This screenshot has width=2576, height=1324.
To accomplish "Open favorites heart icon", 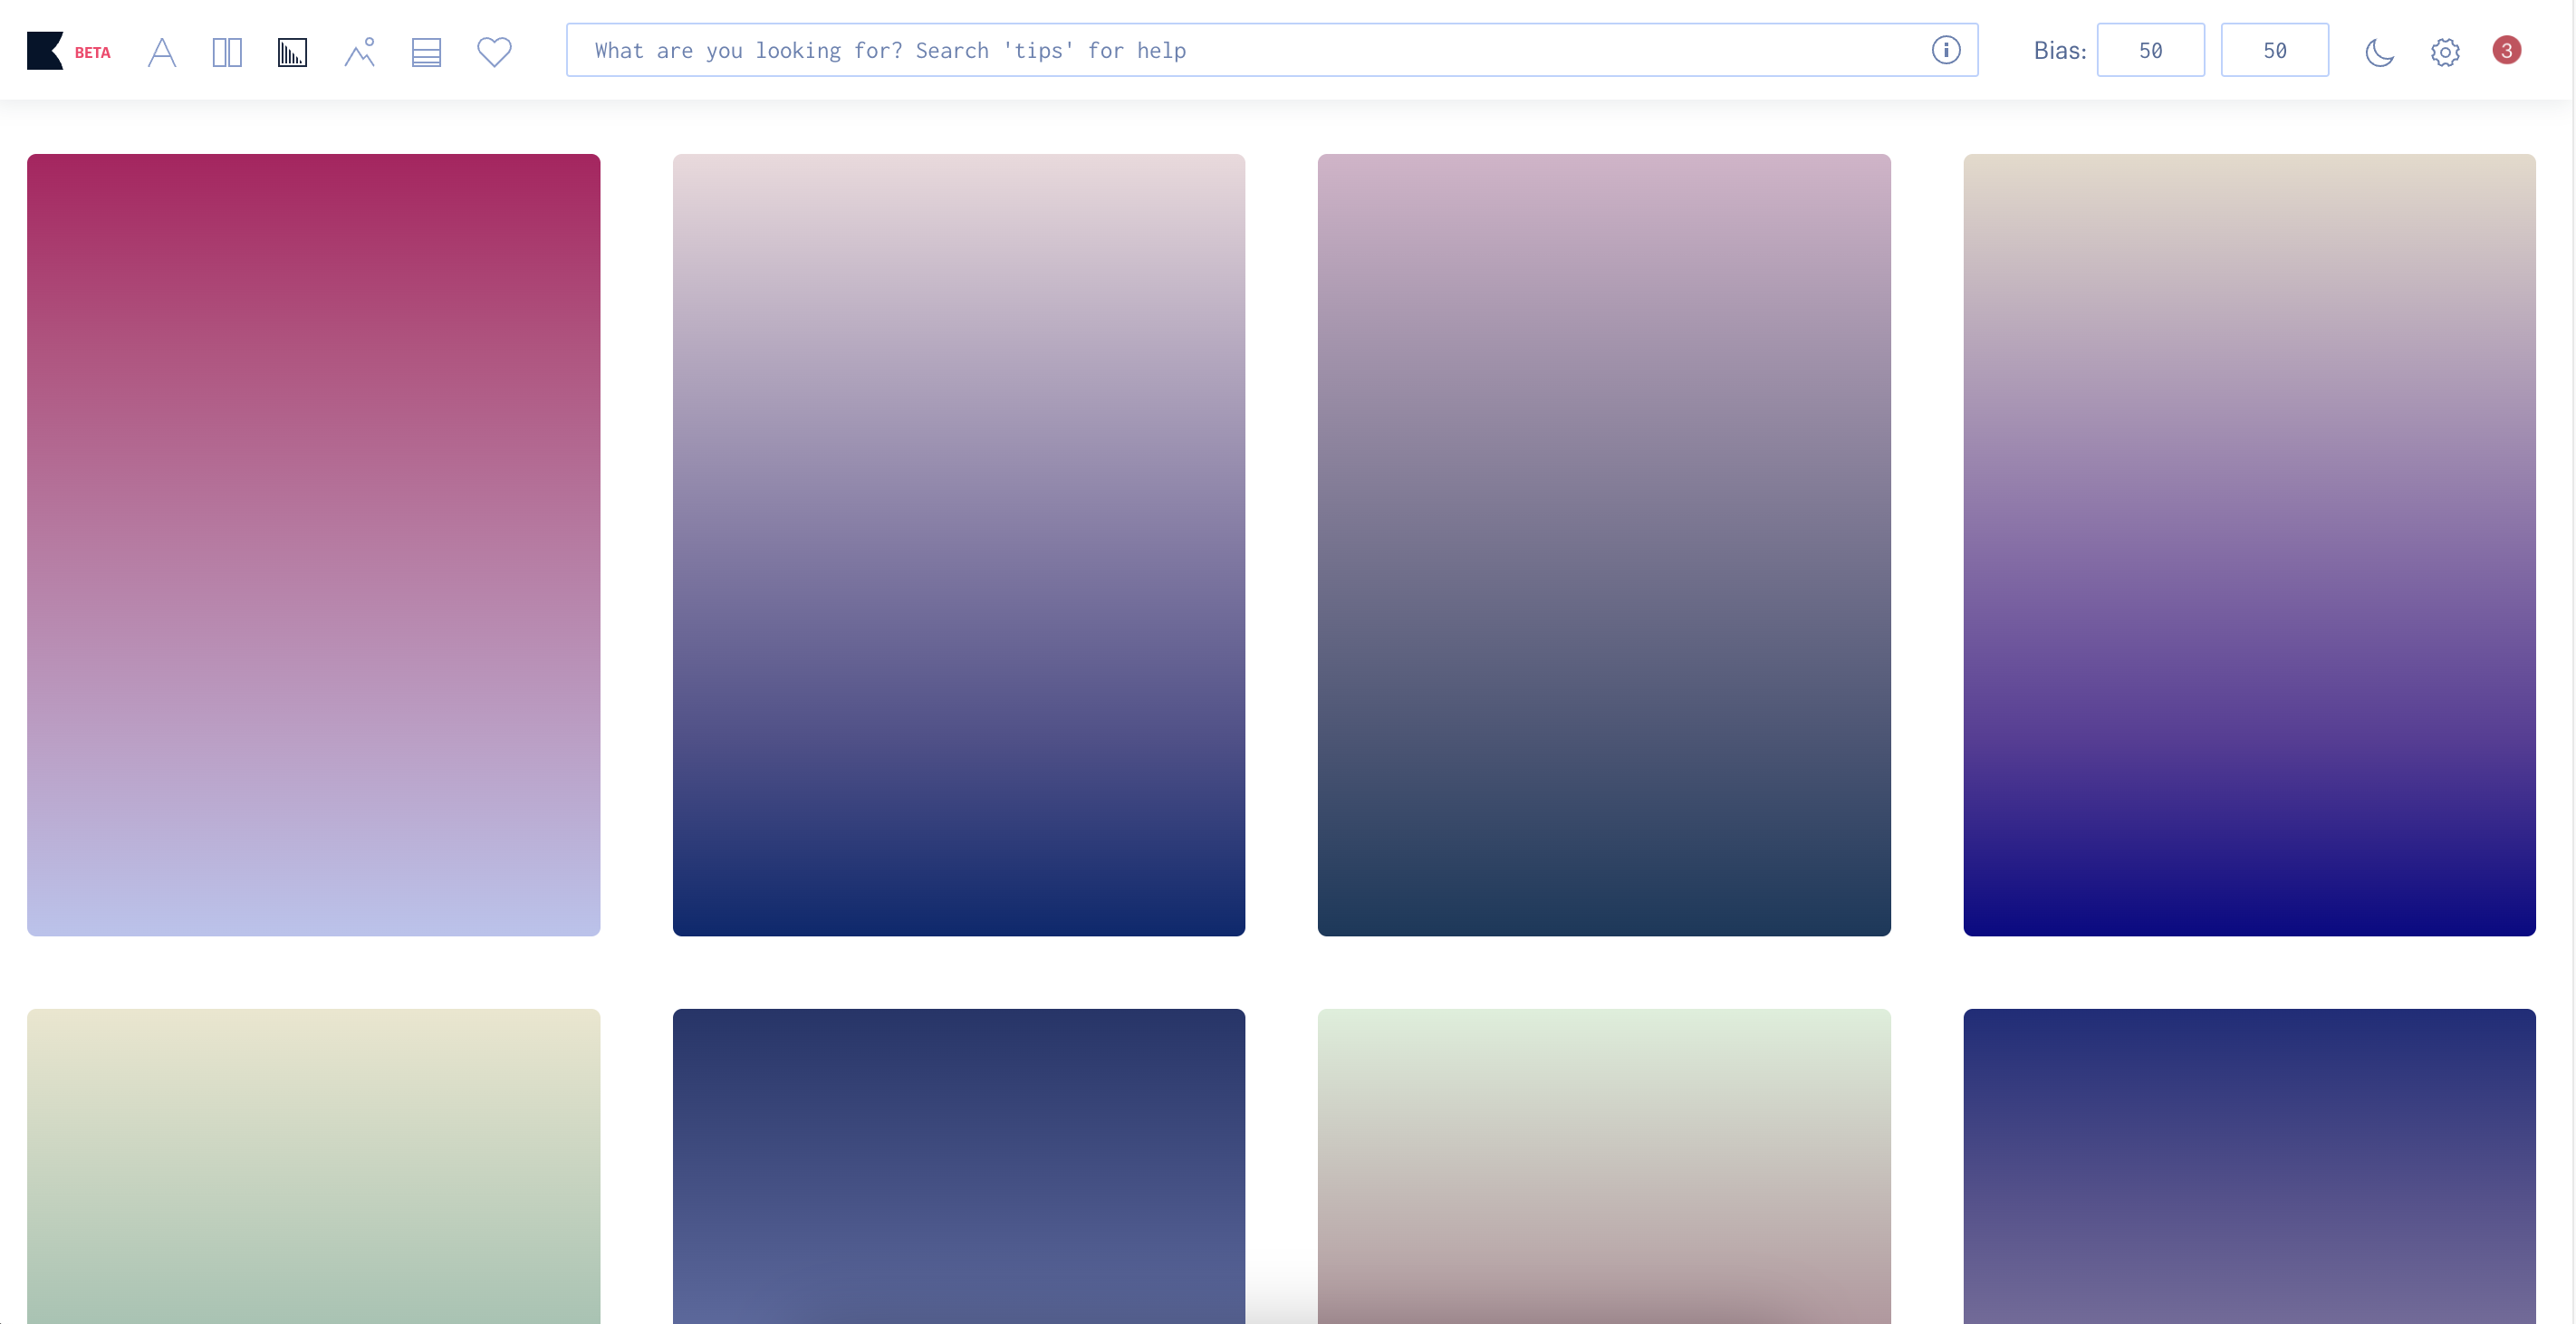I will click(x=494, y=51).
